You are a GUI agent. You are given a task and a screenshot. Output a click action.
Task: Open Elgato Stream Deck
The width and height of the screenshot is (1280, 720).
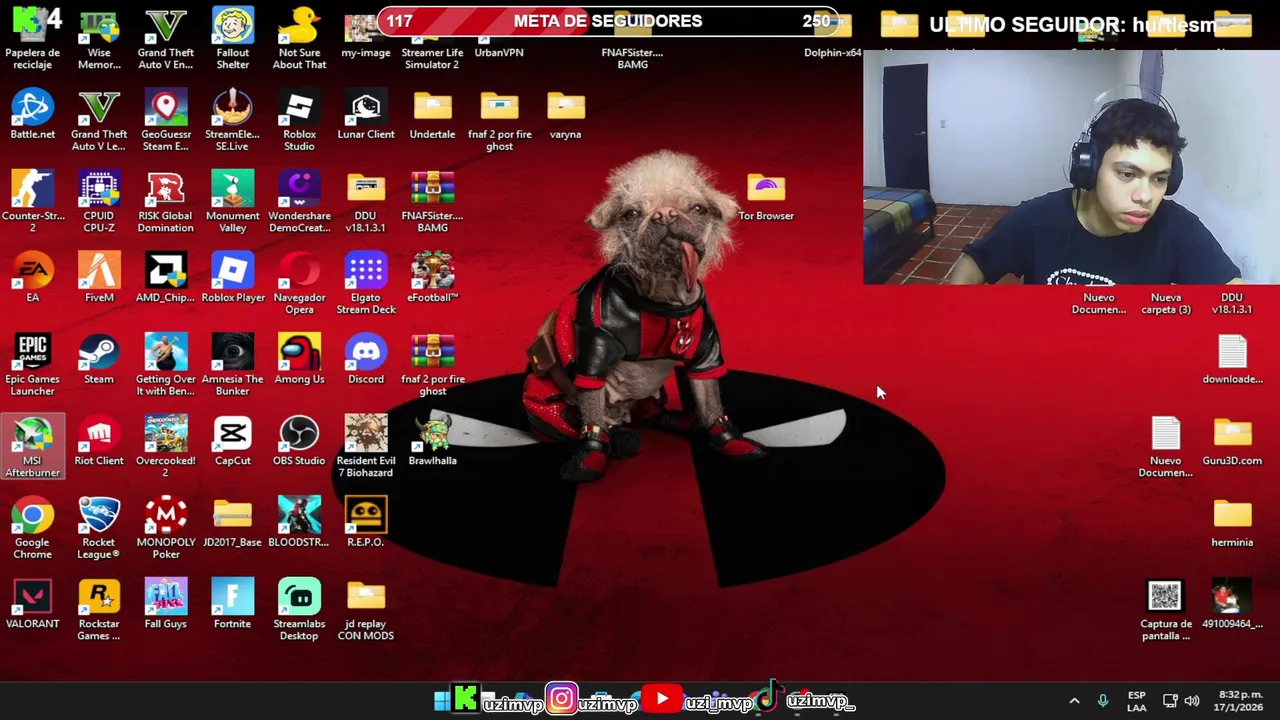366,283
